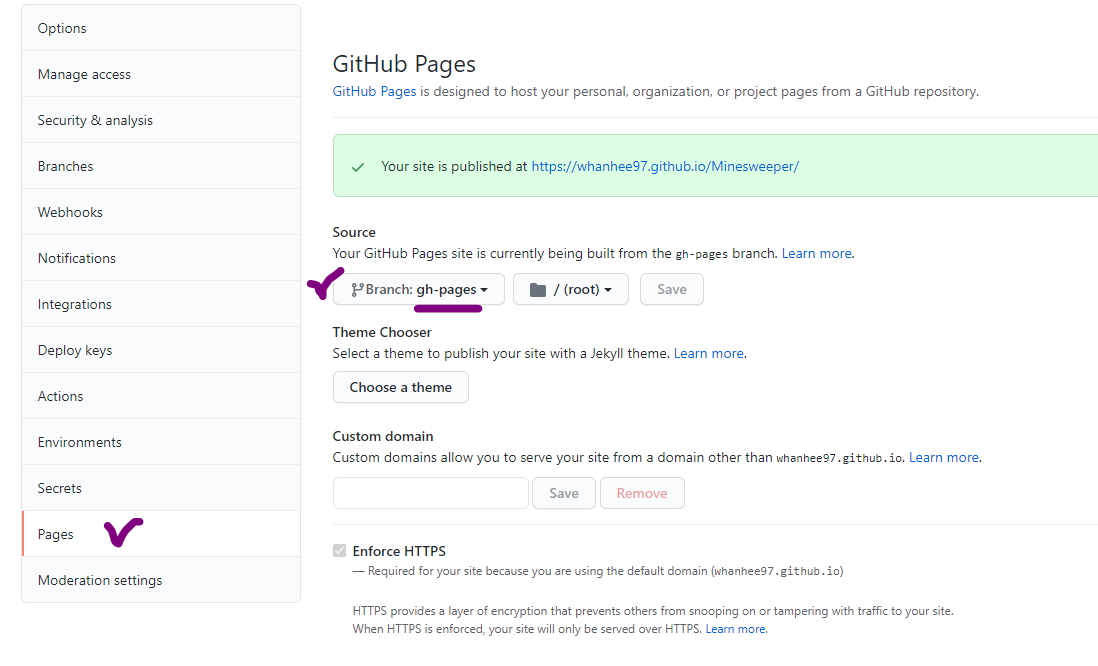The image size is (1098, 666).
Task: Click Save button for custom domain
Action: point(564,493)
